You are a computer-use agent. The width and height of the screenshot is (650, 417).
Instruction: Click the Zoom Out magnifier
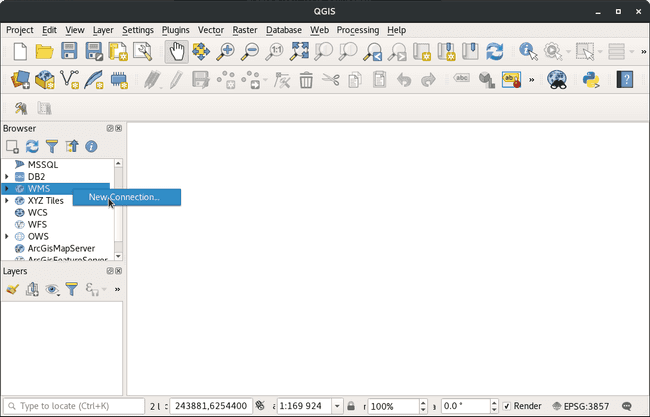(x=250, y=52)
